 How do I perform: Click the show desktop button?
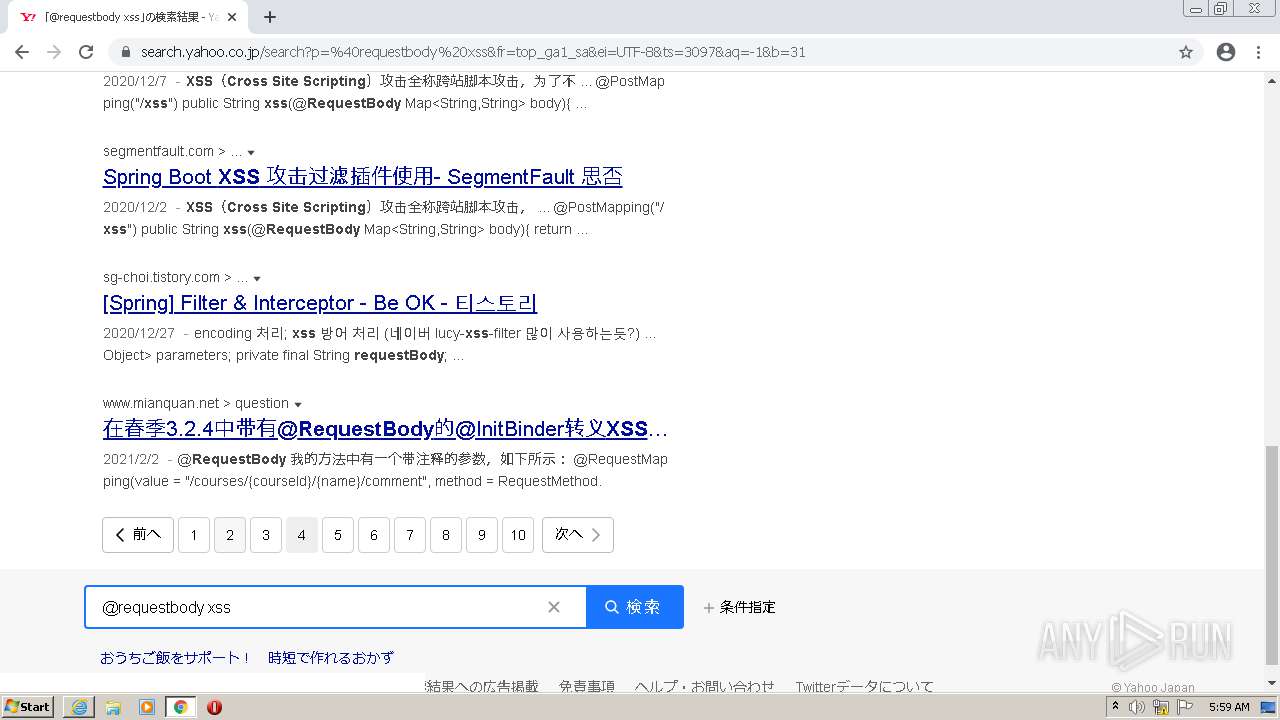(x=1270, y=707)
